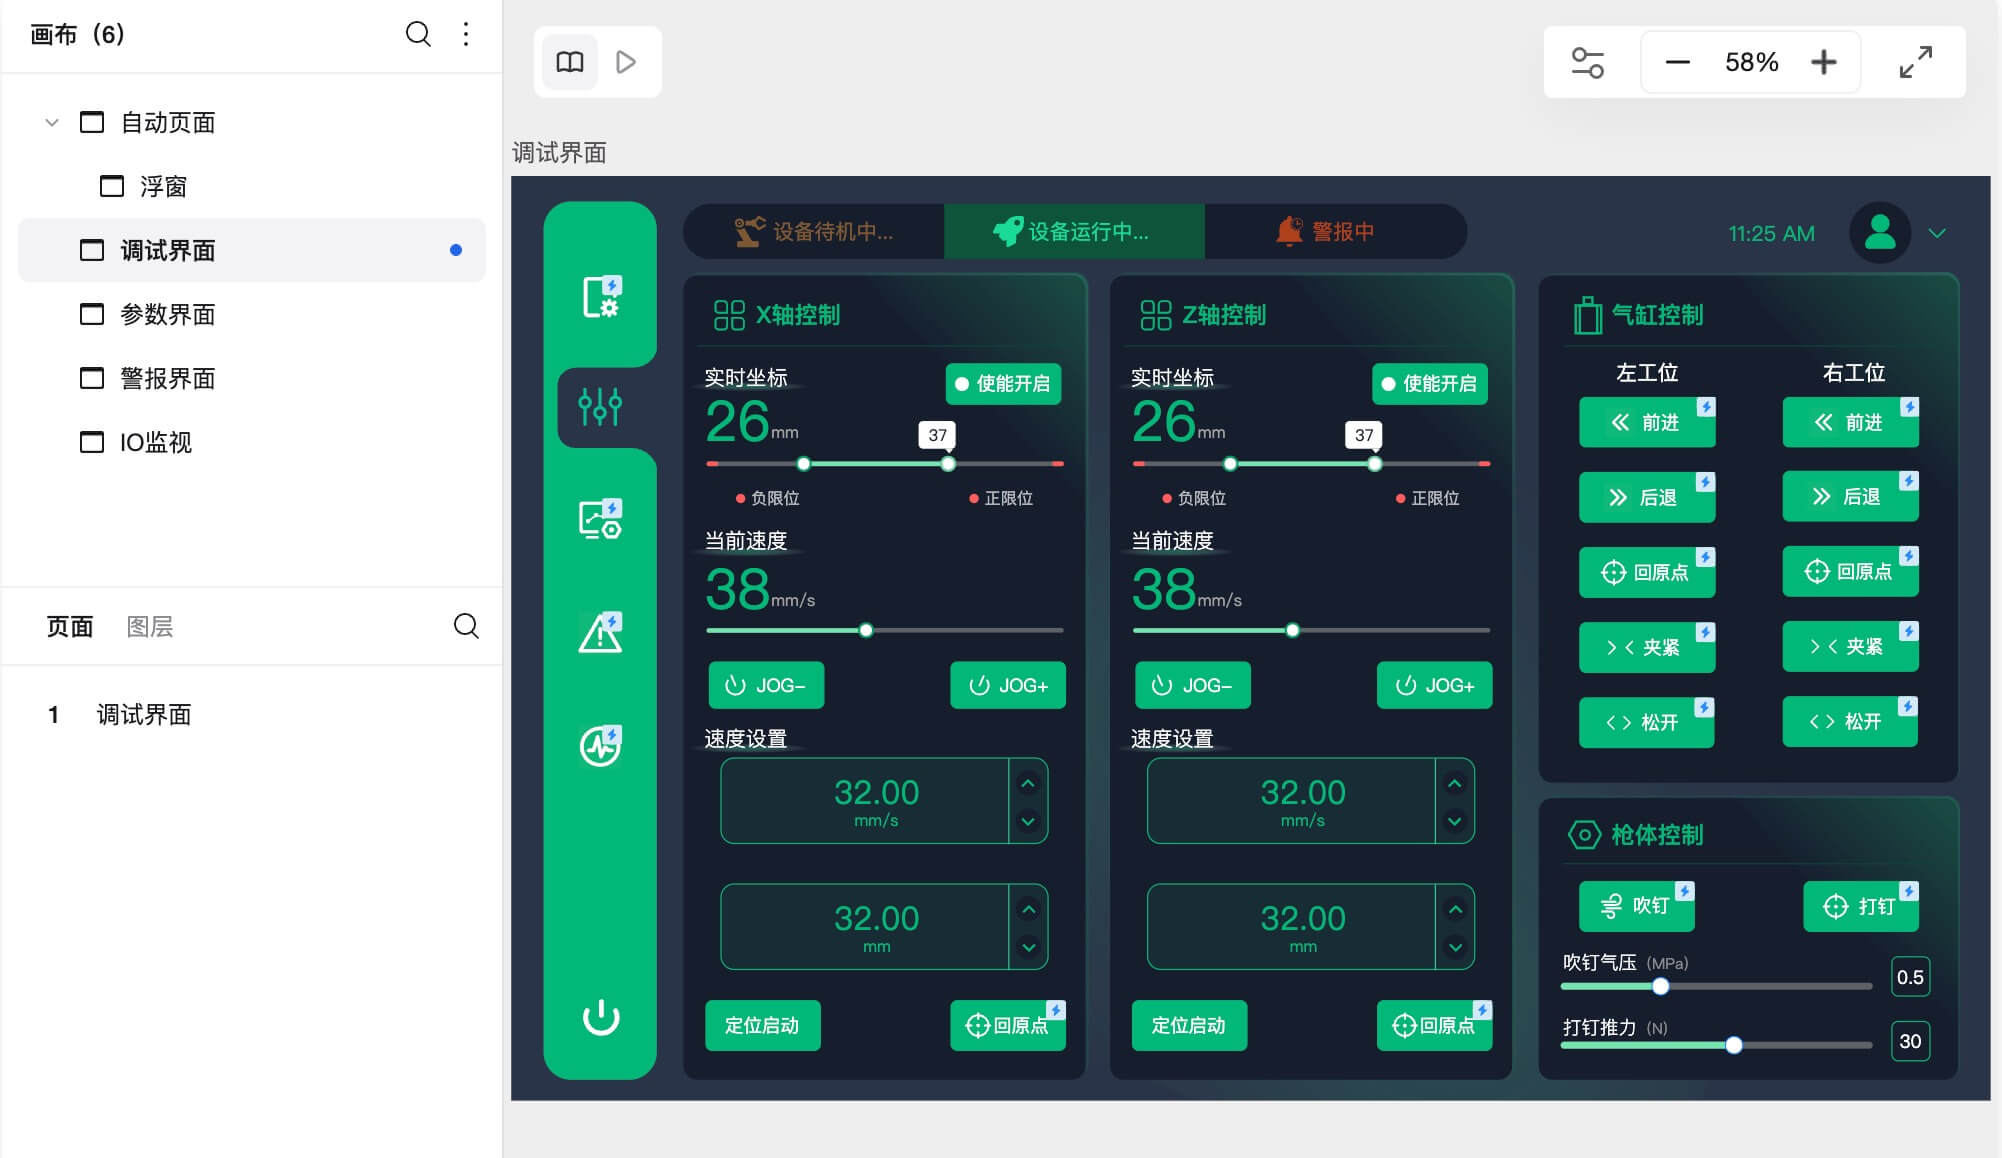Click the X轴 JOG+ button
The width and height of the screenshot is (2002, 1158).
1008,685
